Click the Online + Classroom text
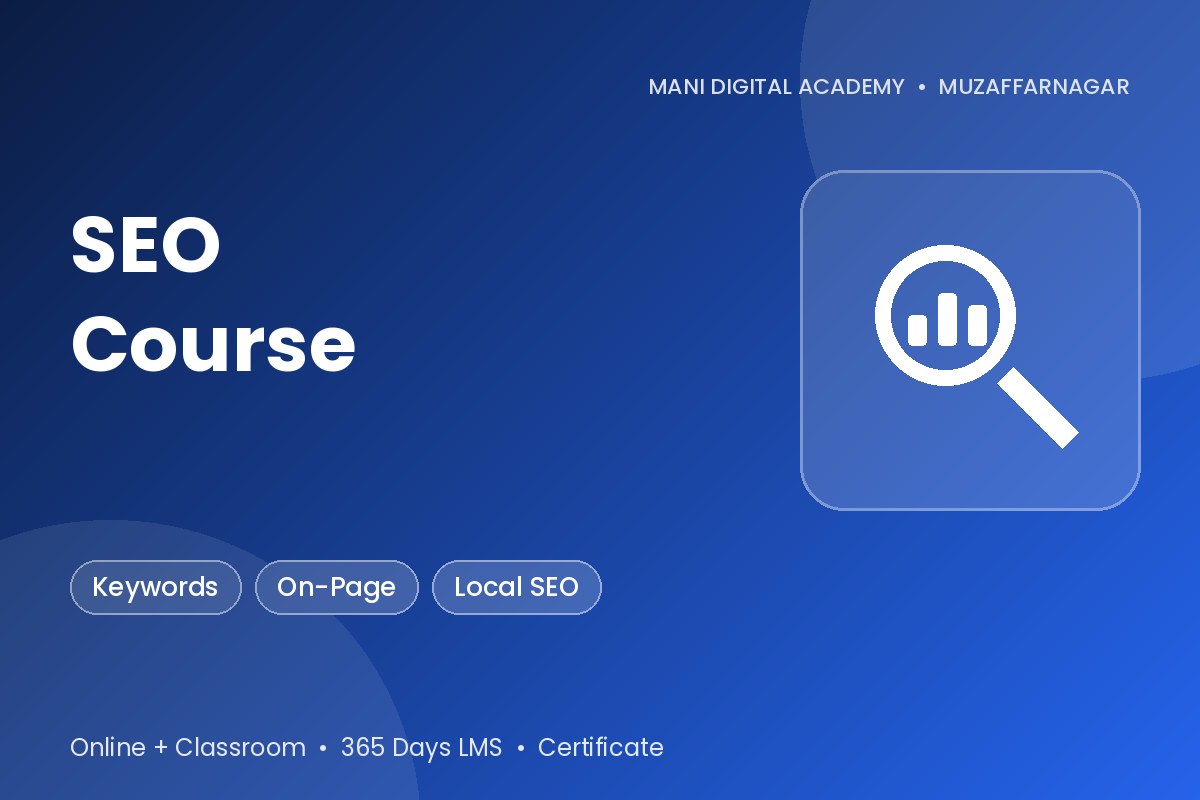 pyautogui.click(x=188, y=747)
